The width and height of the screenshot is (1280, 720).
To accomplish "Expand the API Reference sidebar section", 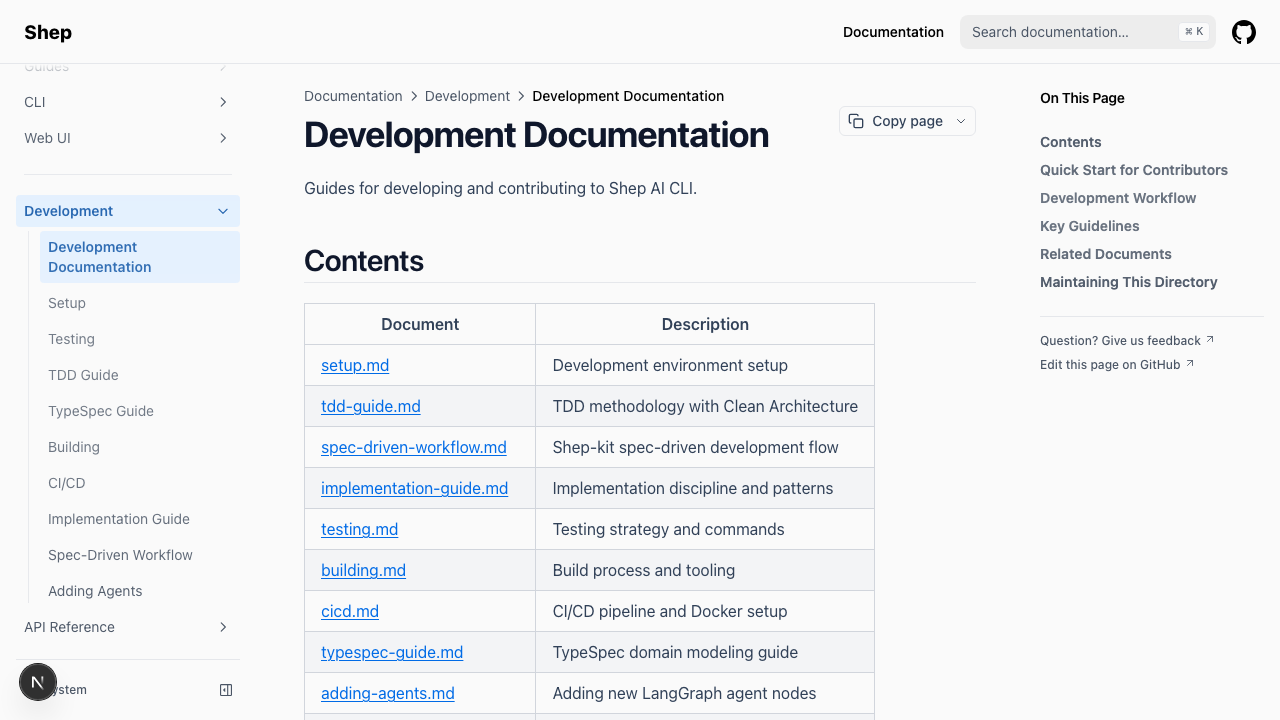I will [128, 627].
